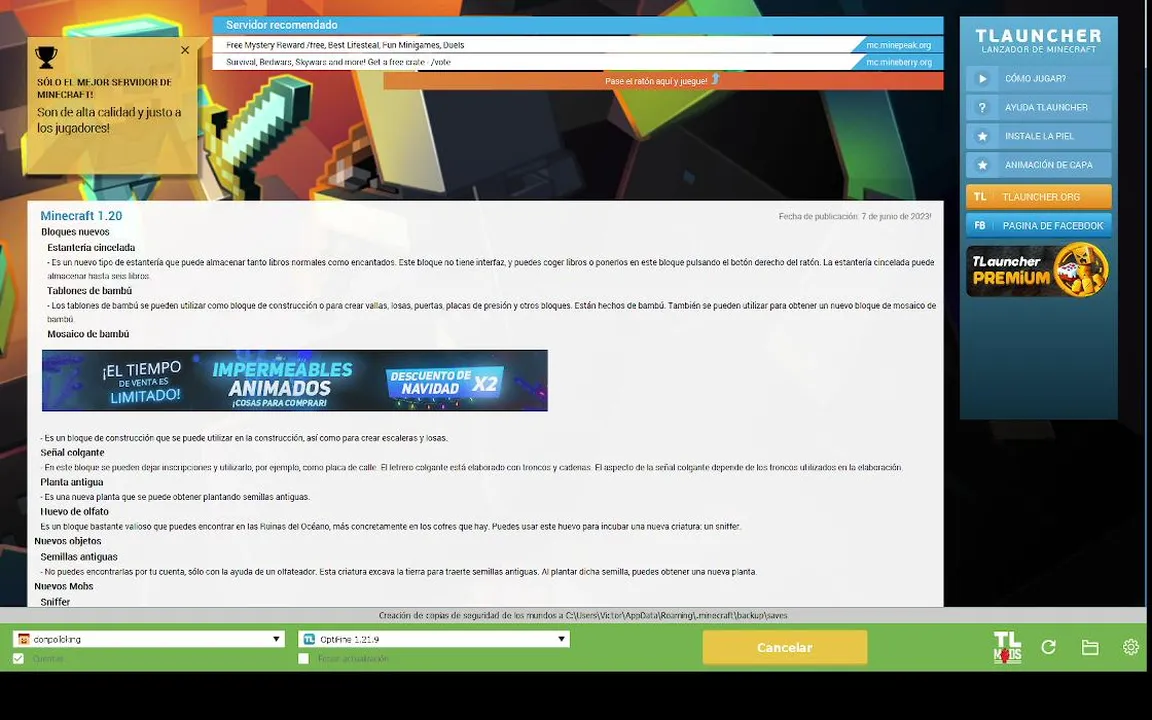Open the game folder icon

pos(1090,647)
